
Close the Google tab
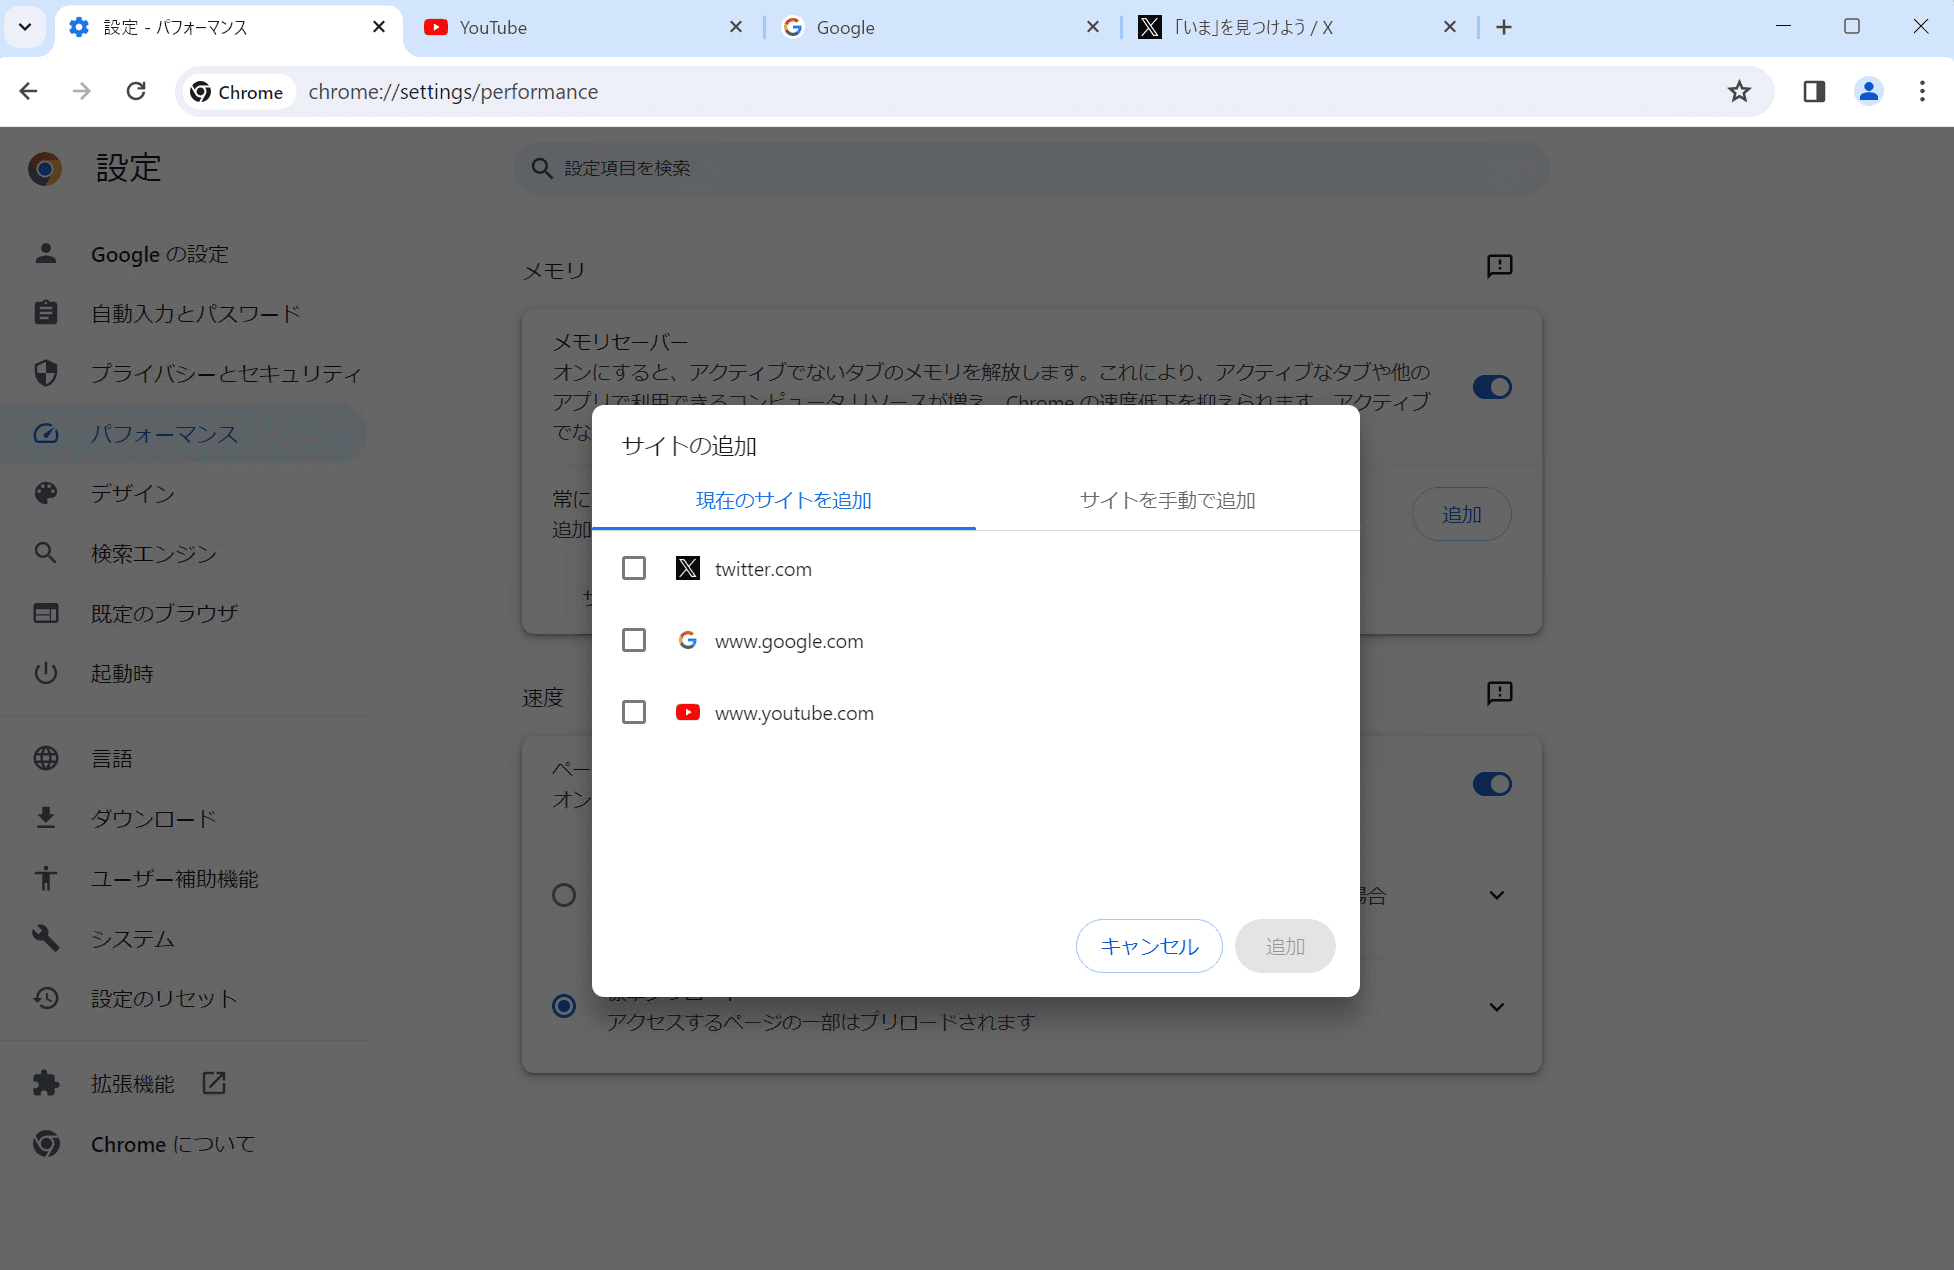[x=1093, y=27]
